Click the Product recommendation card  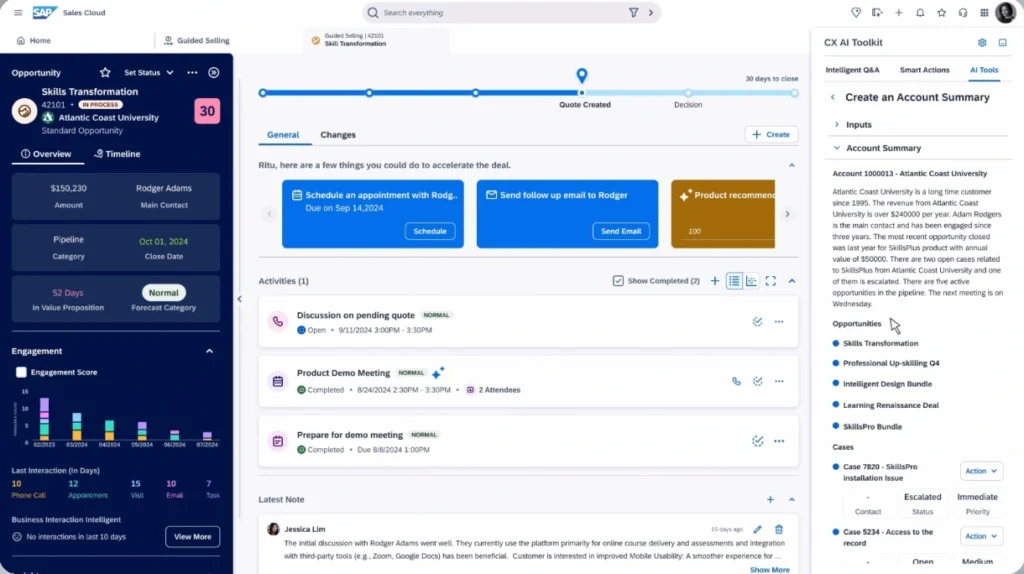click(x=723, y=214)
